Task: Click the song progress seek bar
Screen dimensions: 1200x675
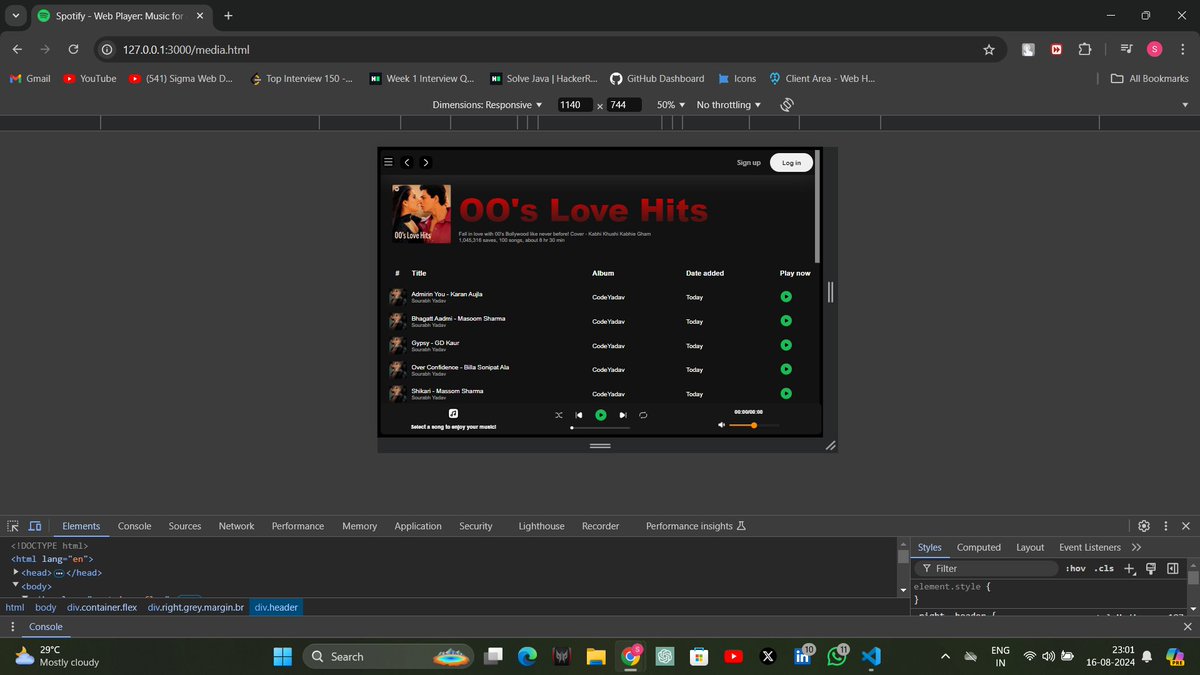Action: point(600,427)
